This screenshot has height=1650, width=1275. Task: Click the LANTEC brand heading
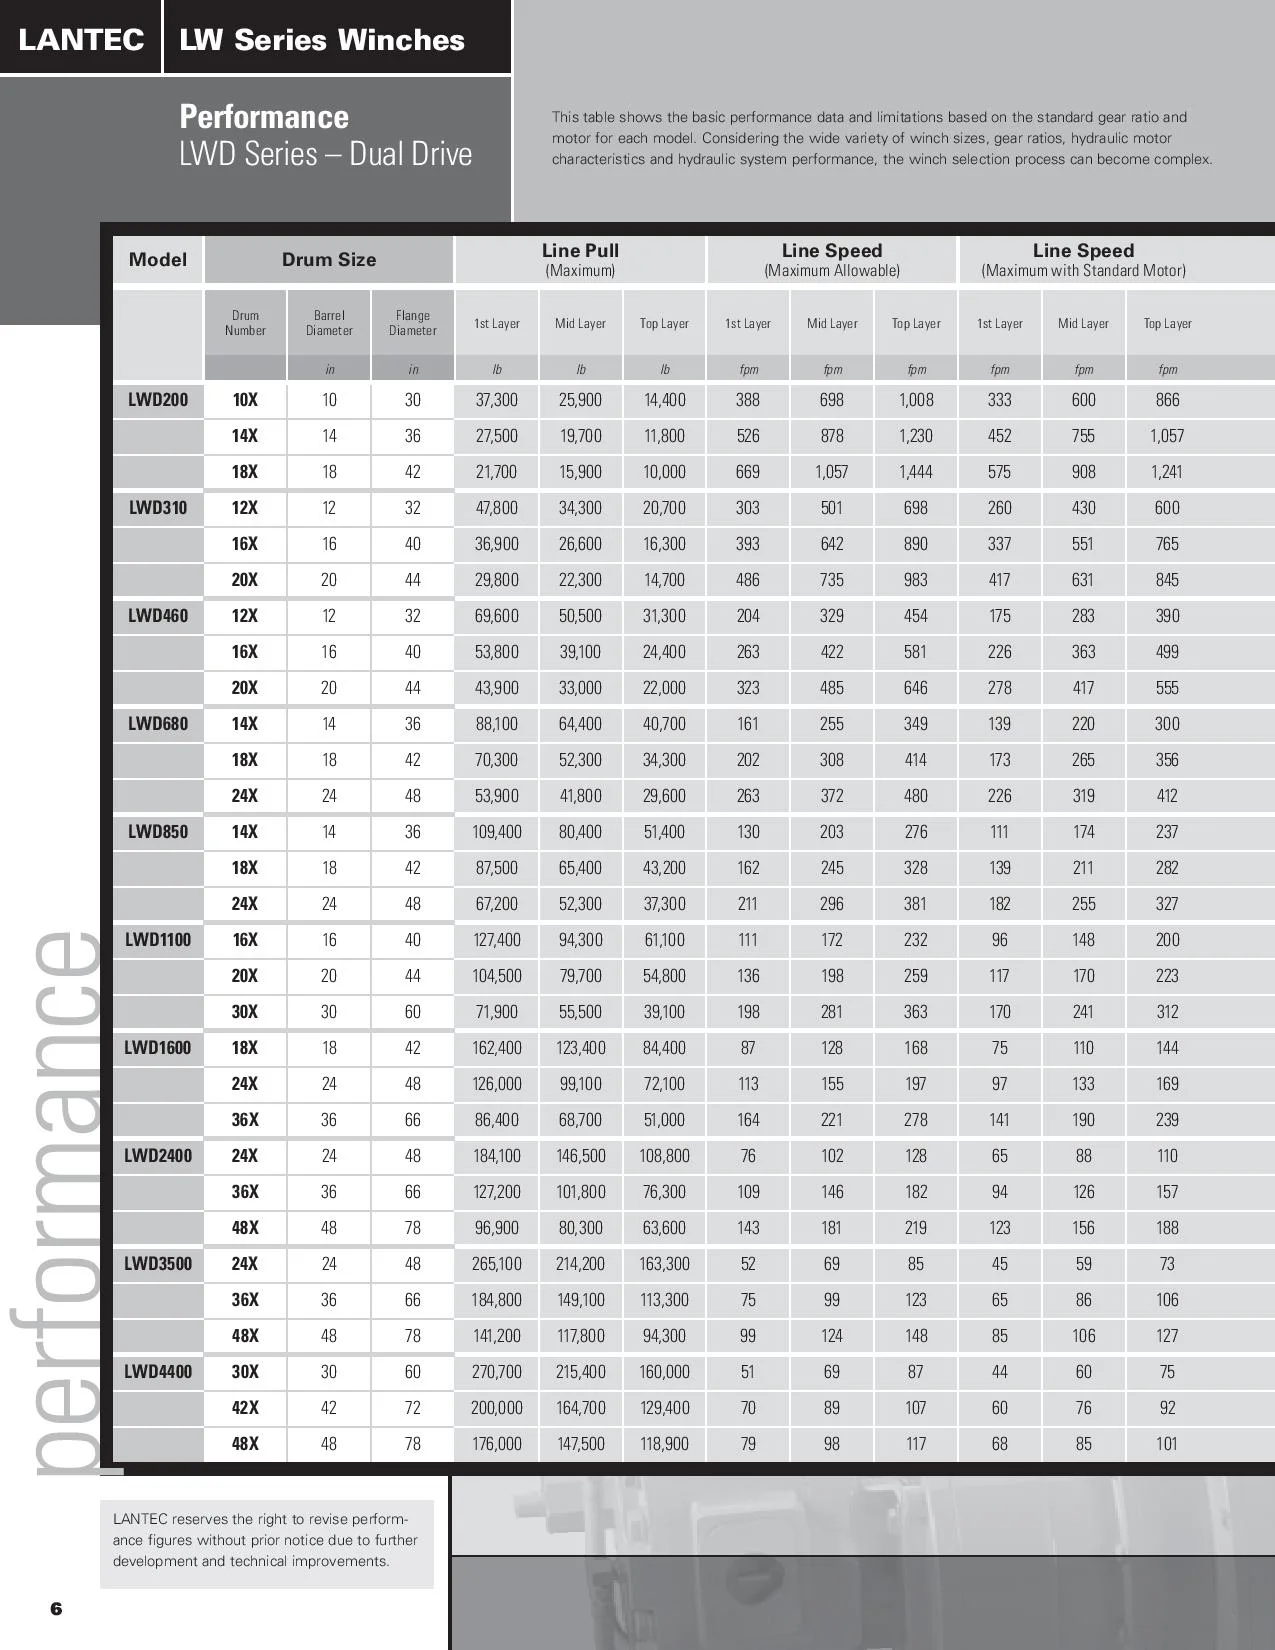81,40
